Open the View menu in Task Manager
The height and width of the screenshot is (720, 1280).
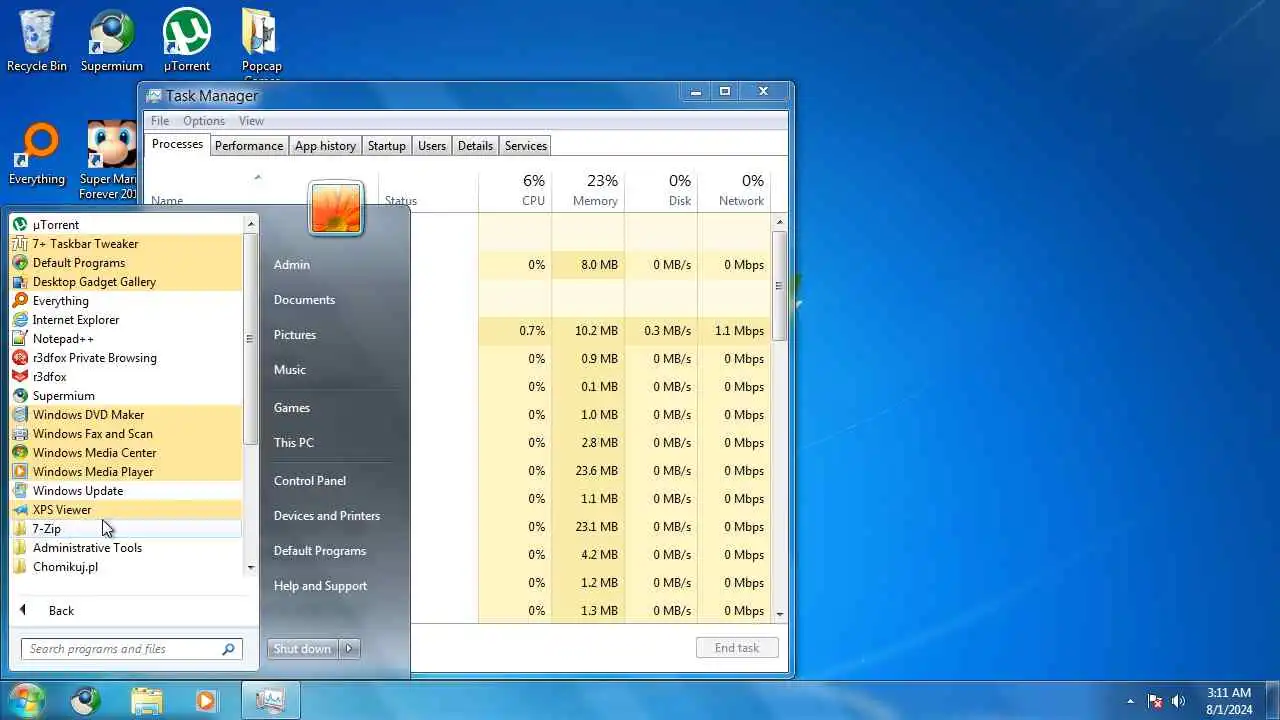coord(251,121)
